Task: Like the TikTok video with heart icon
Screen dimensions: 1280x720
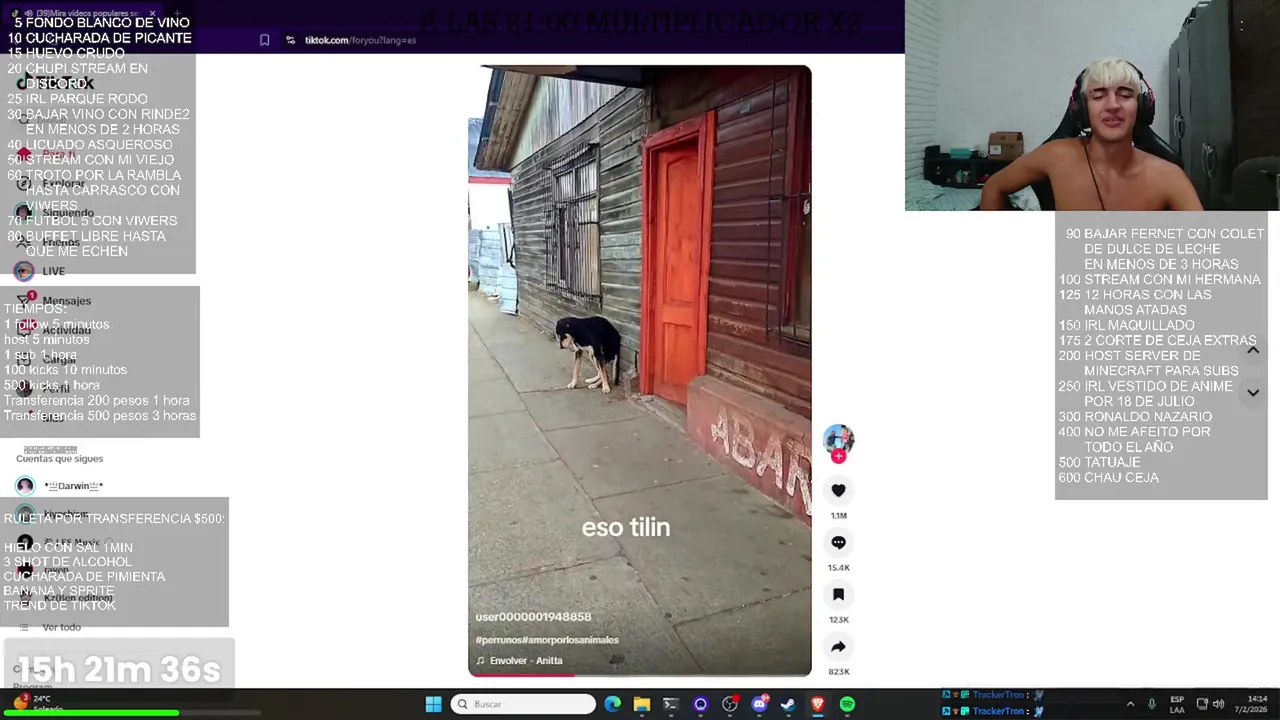Action: 838,490
